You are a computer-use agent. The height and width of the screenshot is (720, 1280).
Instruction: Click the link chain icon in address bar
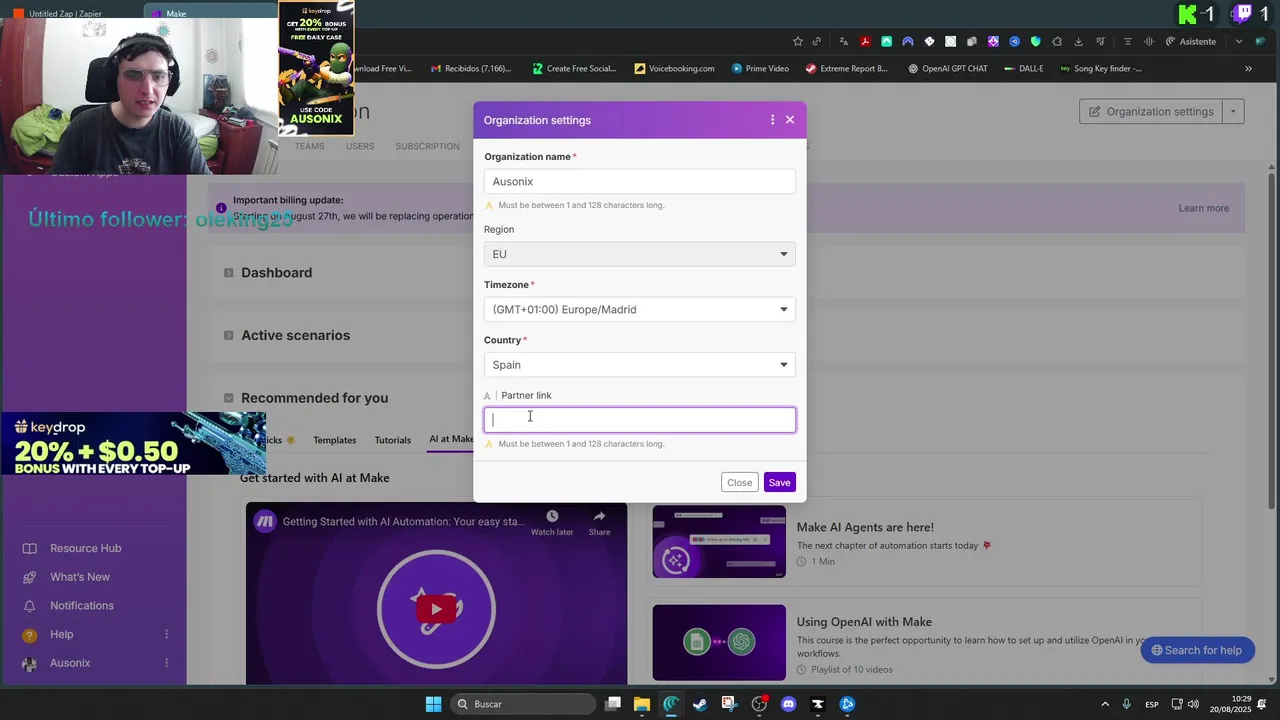[x=817, y=41]
